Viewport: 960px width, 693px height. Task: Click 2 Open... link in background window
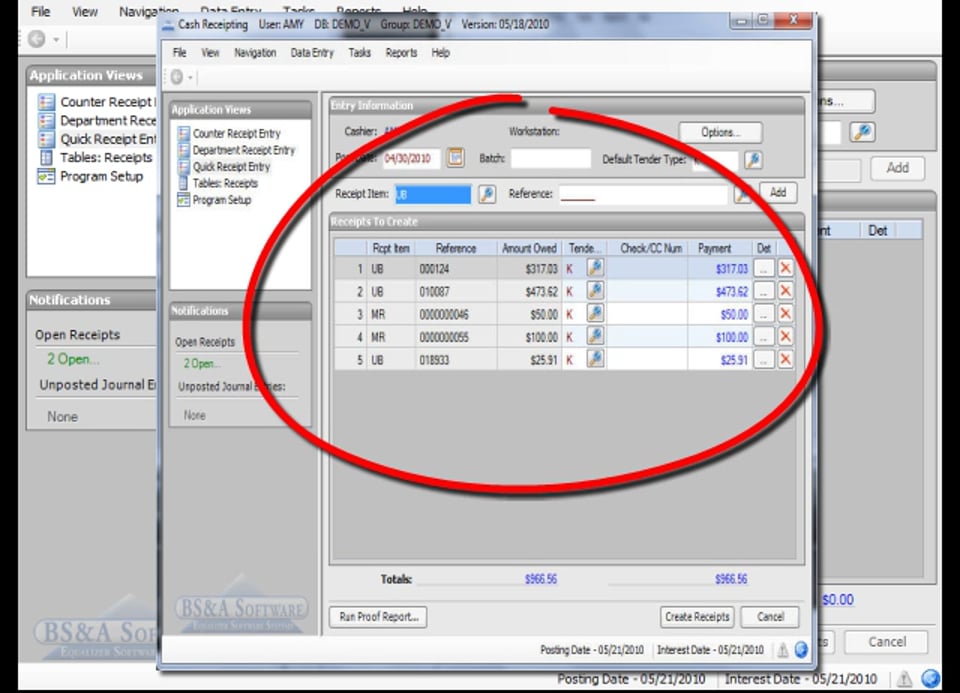coord(72,359)
